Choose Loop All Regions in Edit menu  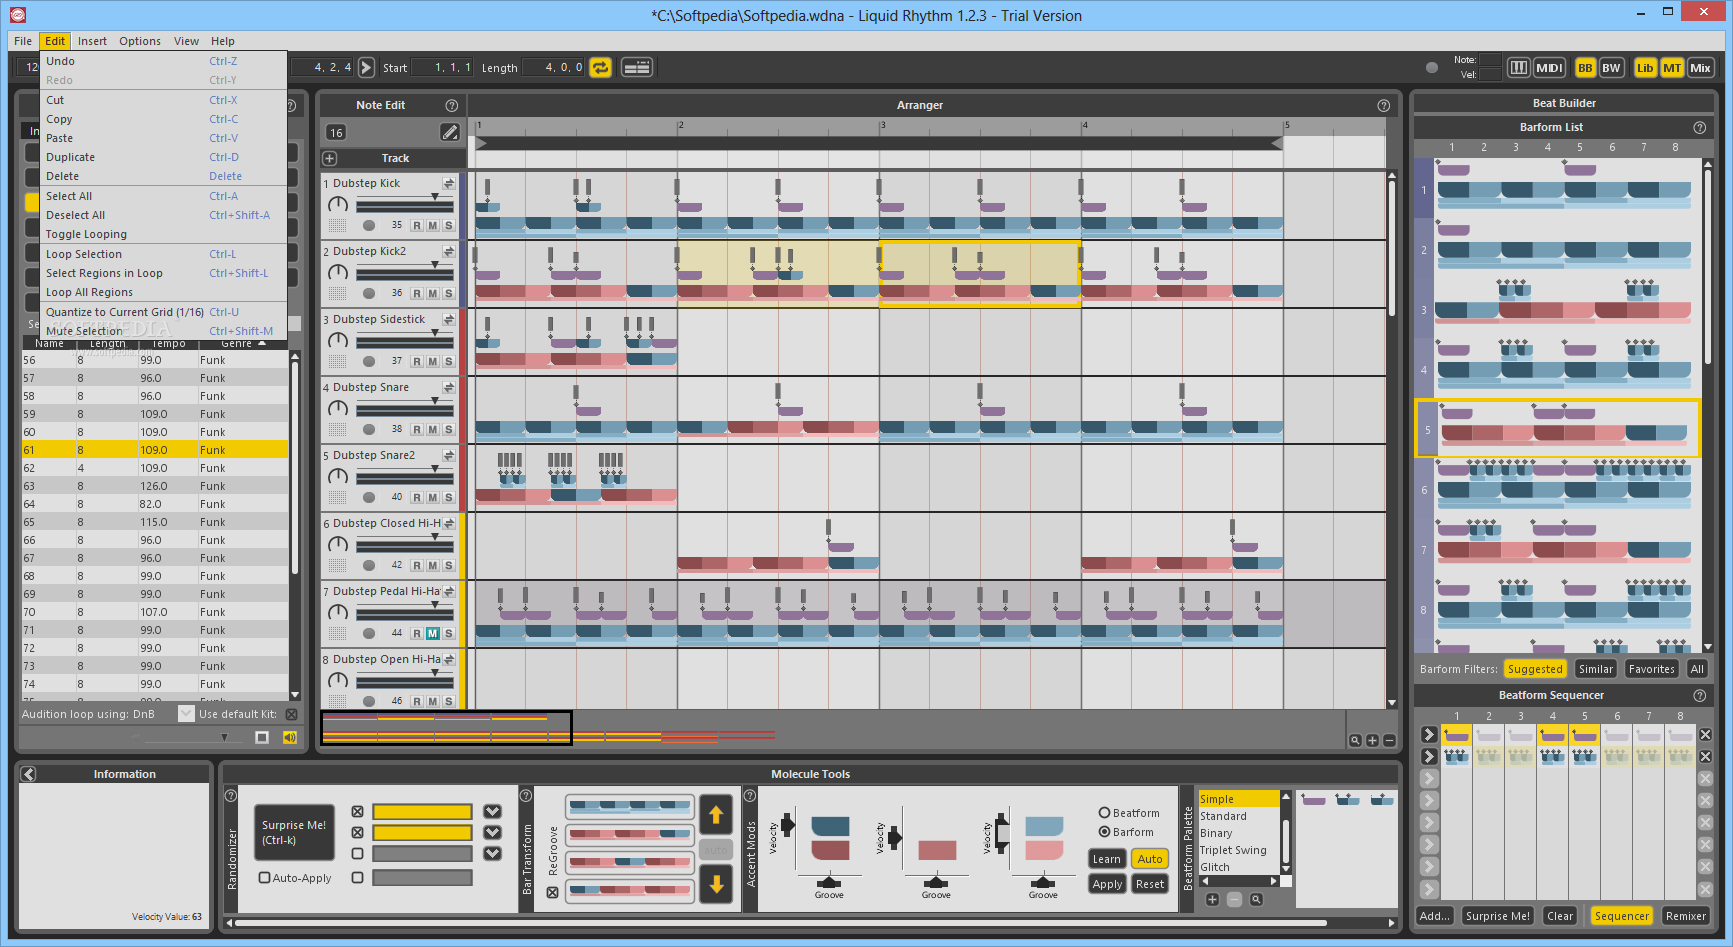point(163,292)
